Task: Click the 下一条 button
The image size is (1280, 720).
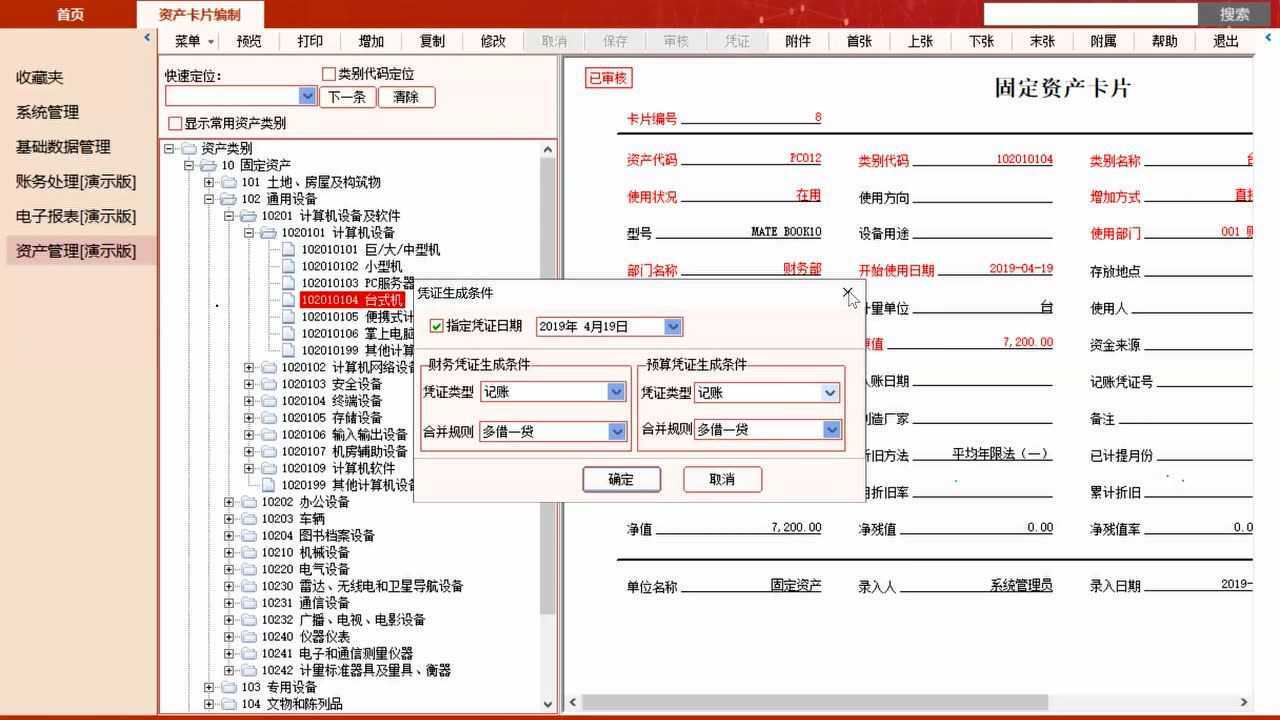Action: point(346,97)
